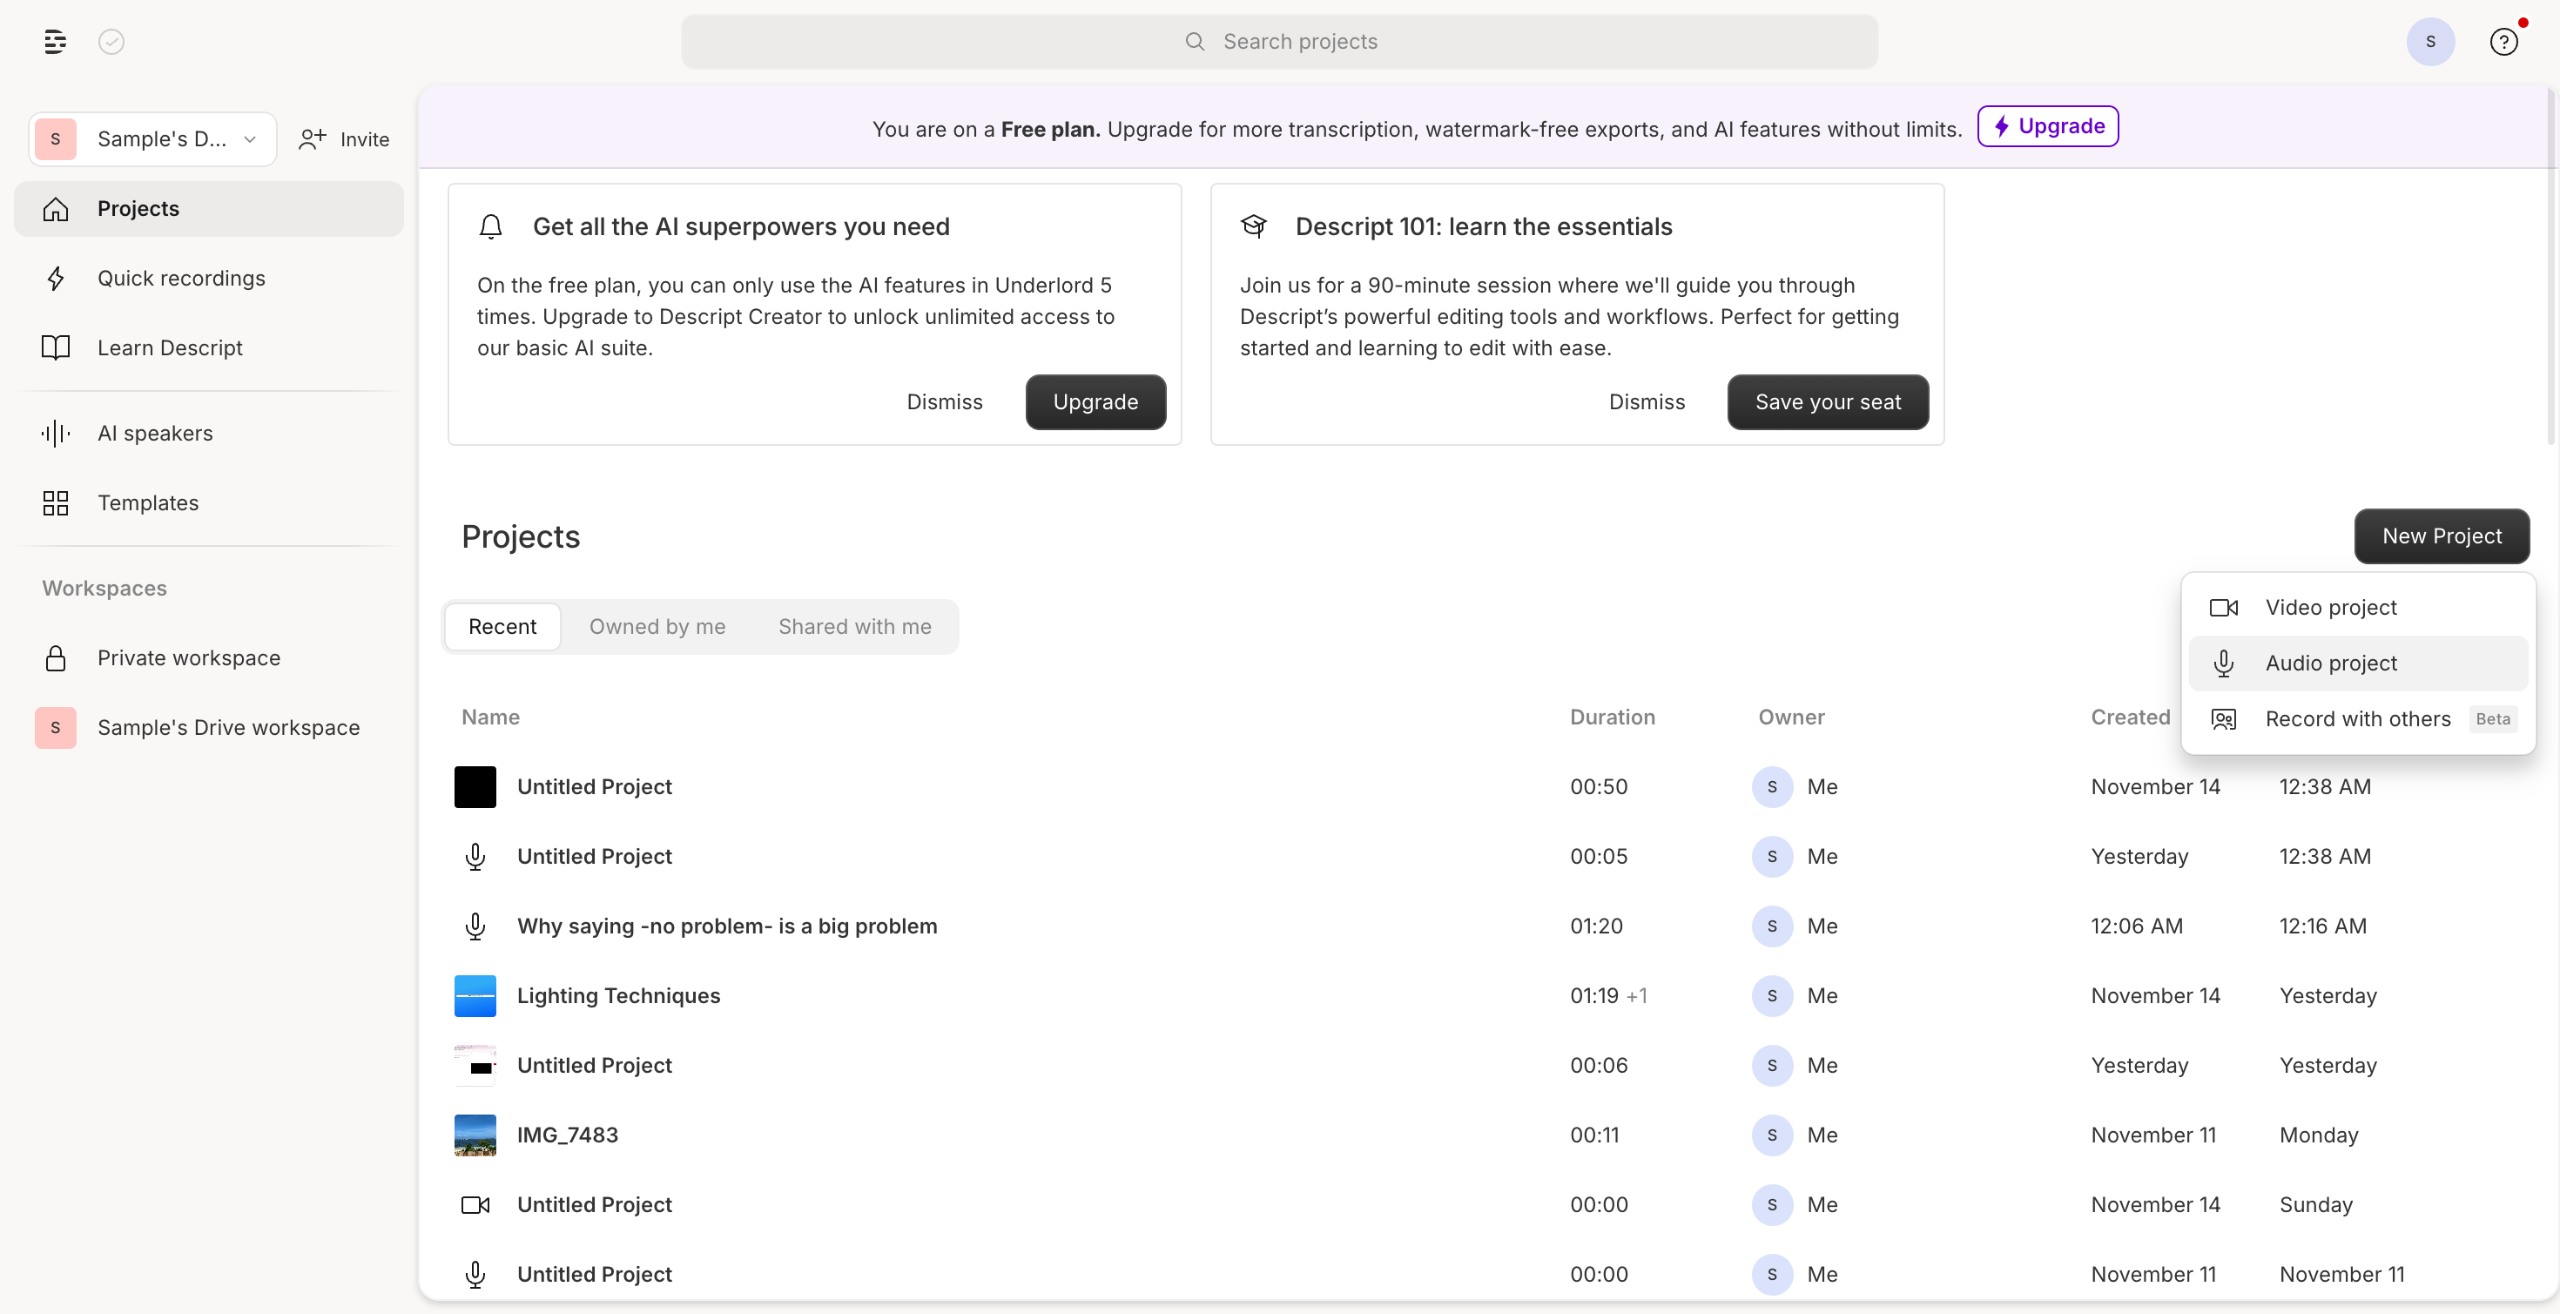Select Audio project from the menu

(2330, 663)
